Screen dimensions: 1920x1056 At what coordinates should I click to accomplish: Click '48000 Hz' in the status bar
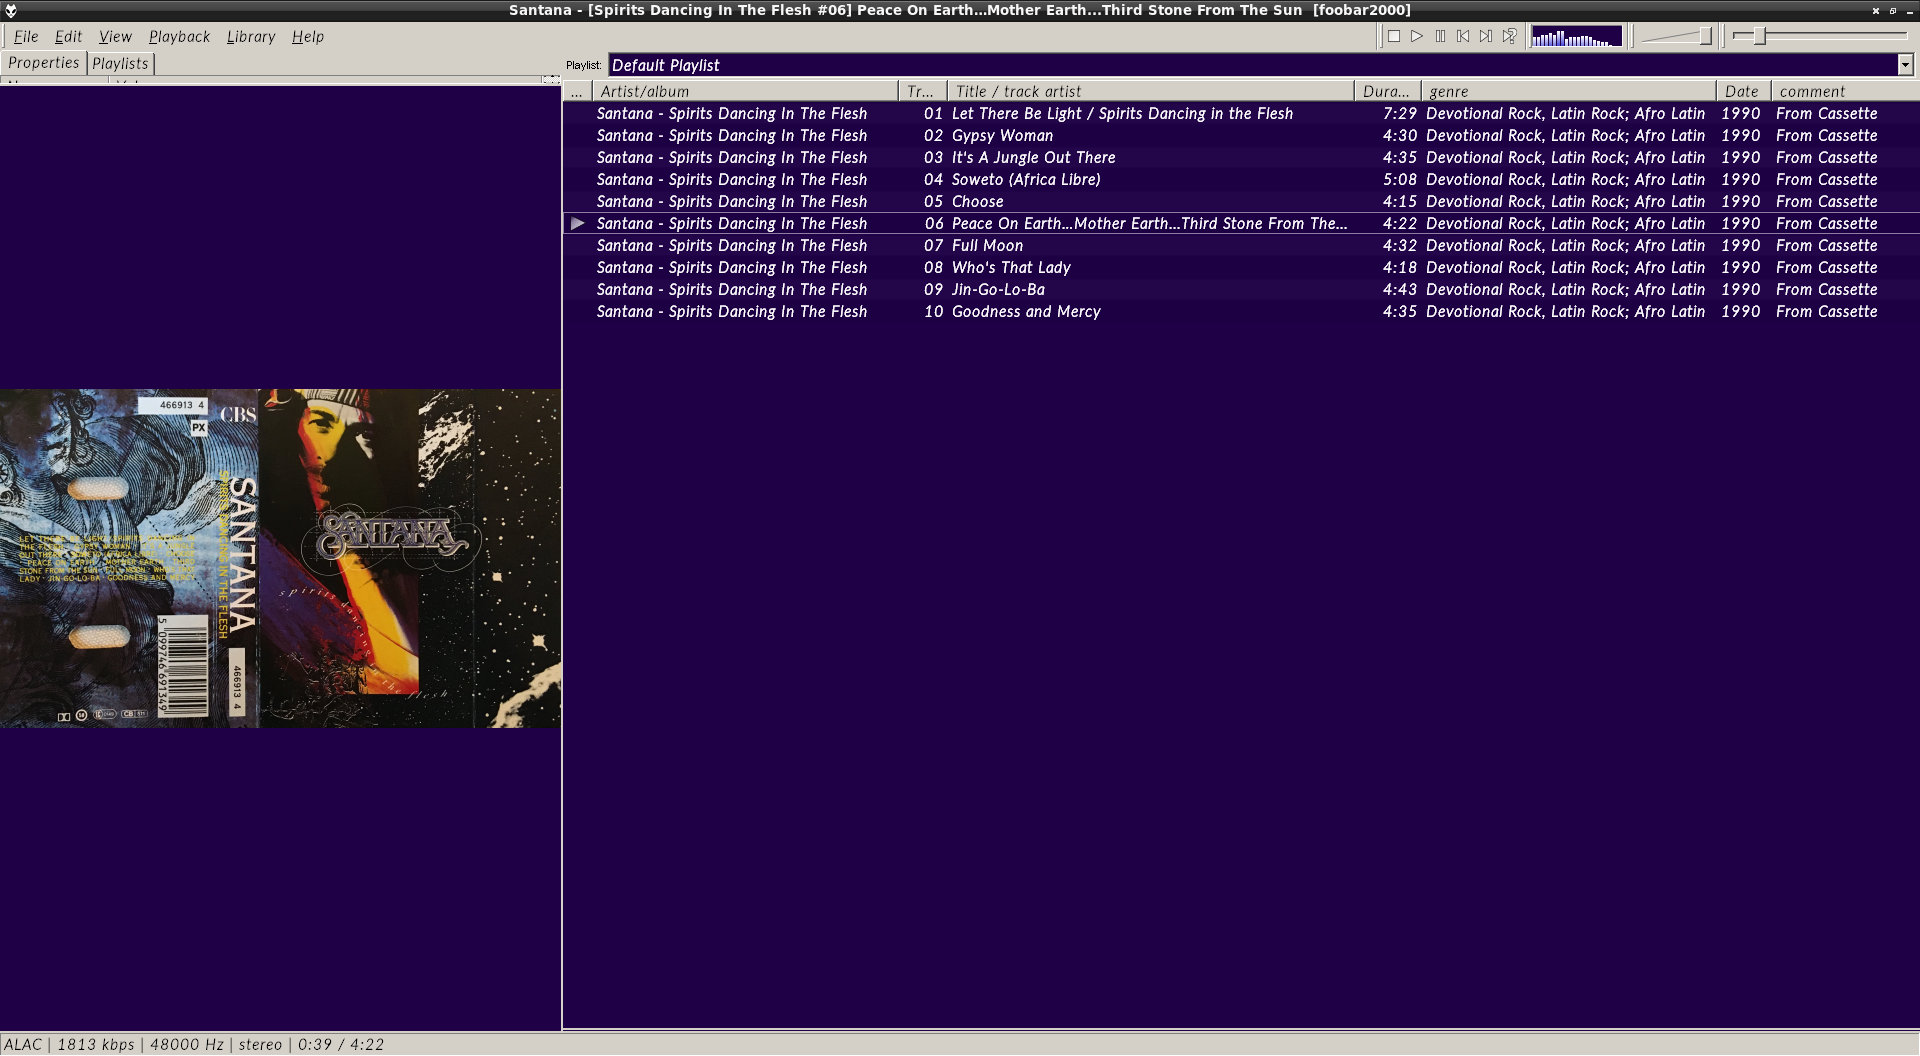pyautogui.click(x=187, y=1044)
